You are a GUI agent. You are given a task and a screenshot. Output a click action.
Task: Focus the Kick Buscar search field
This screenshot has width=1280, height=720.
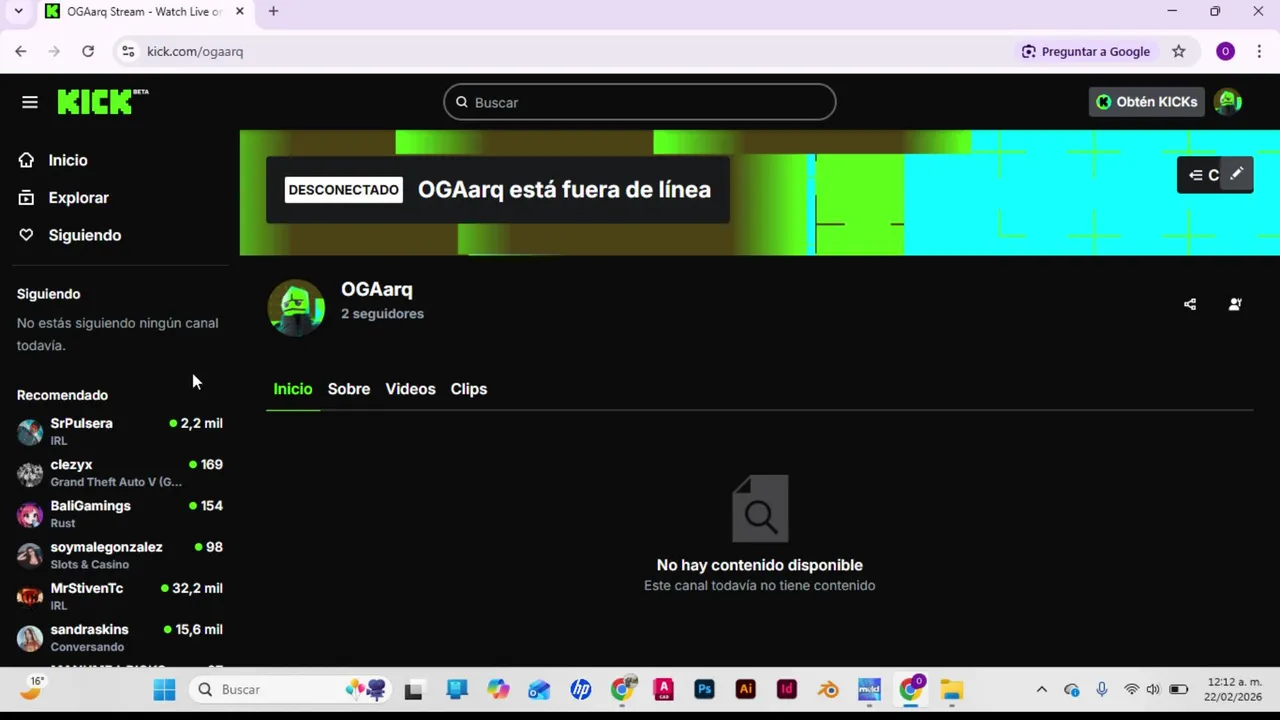click(x=640, y=102)
